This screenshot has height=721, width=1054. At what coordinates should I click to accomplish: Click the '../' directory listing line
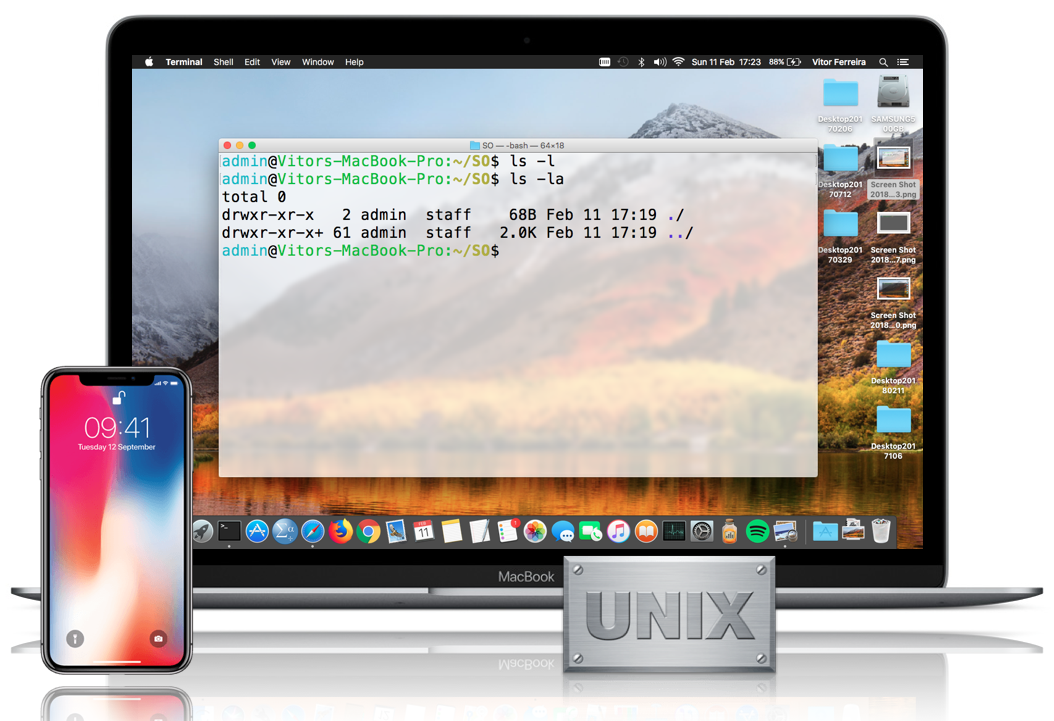click(x=458, y=232)
